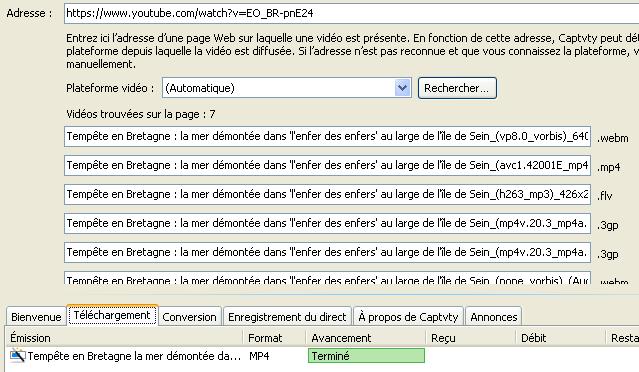Sort by the Format column header
The image size is (639, 372).
[x=275, y=338]
